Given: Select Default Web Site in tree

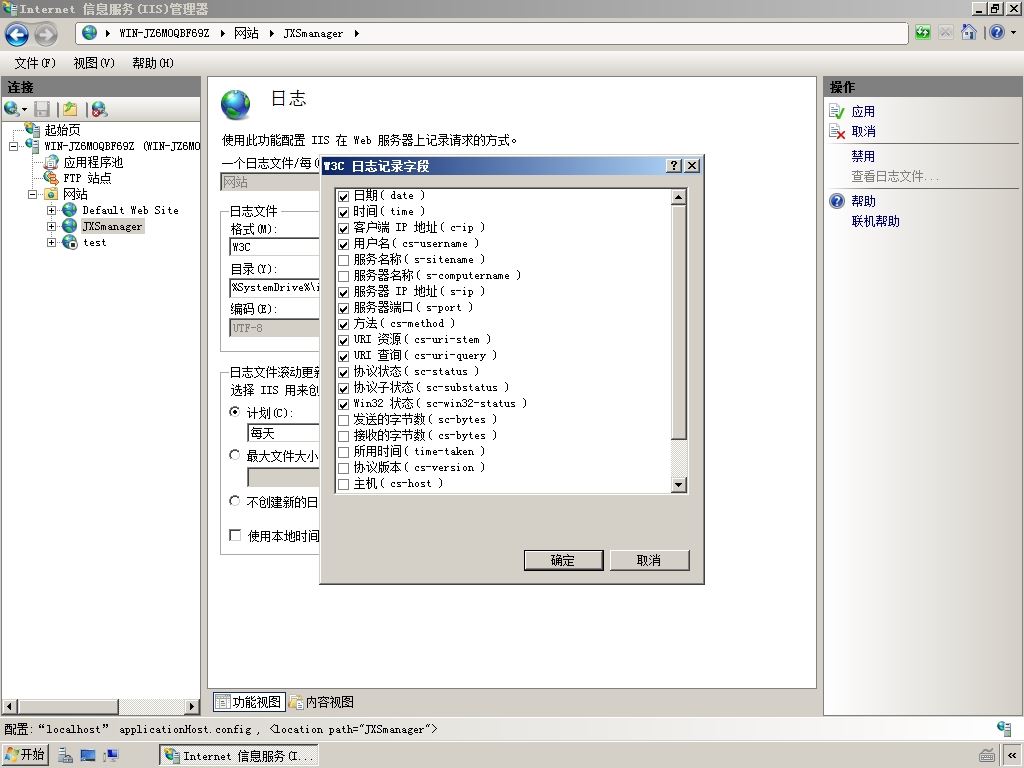Looking at the screenshot, I should (130, 210).
